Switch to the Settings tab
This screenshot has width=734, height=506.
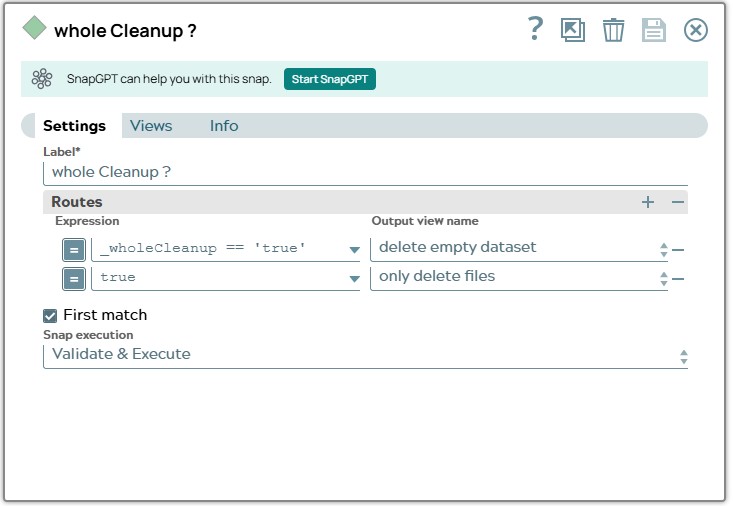tap(74, 125)
